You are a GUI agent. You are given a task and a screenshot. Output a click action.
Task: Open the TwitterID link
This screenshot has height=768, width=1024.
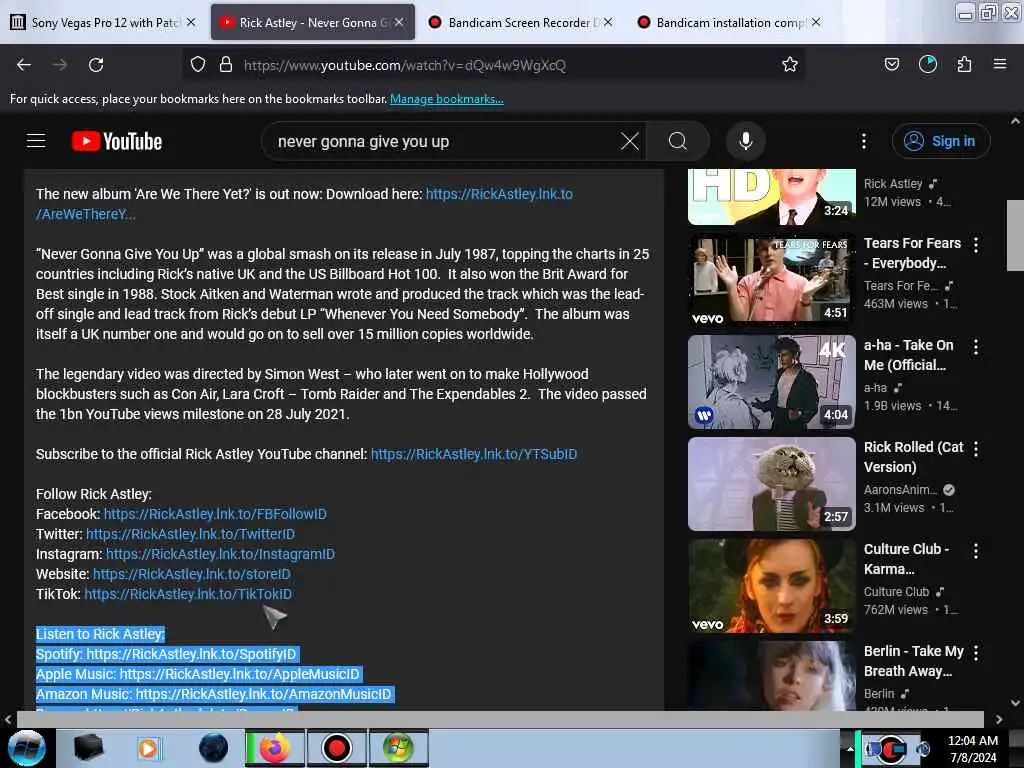tap(190, 534)
